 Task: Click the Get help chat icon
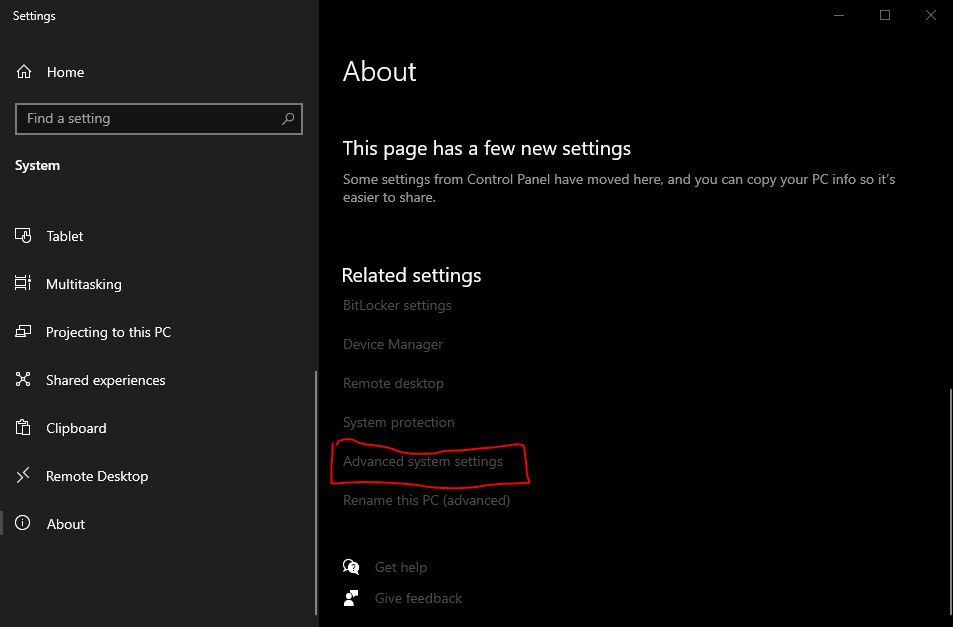[x=351, y=567]
